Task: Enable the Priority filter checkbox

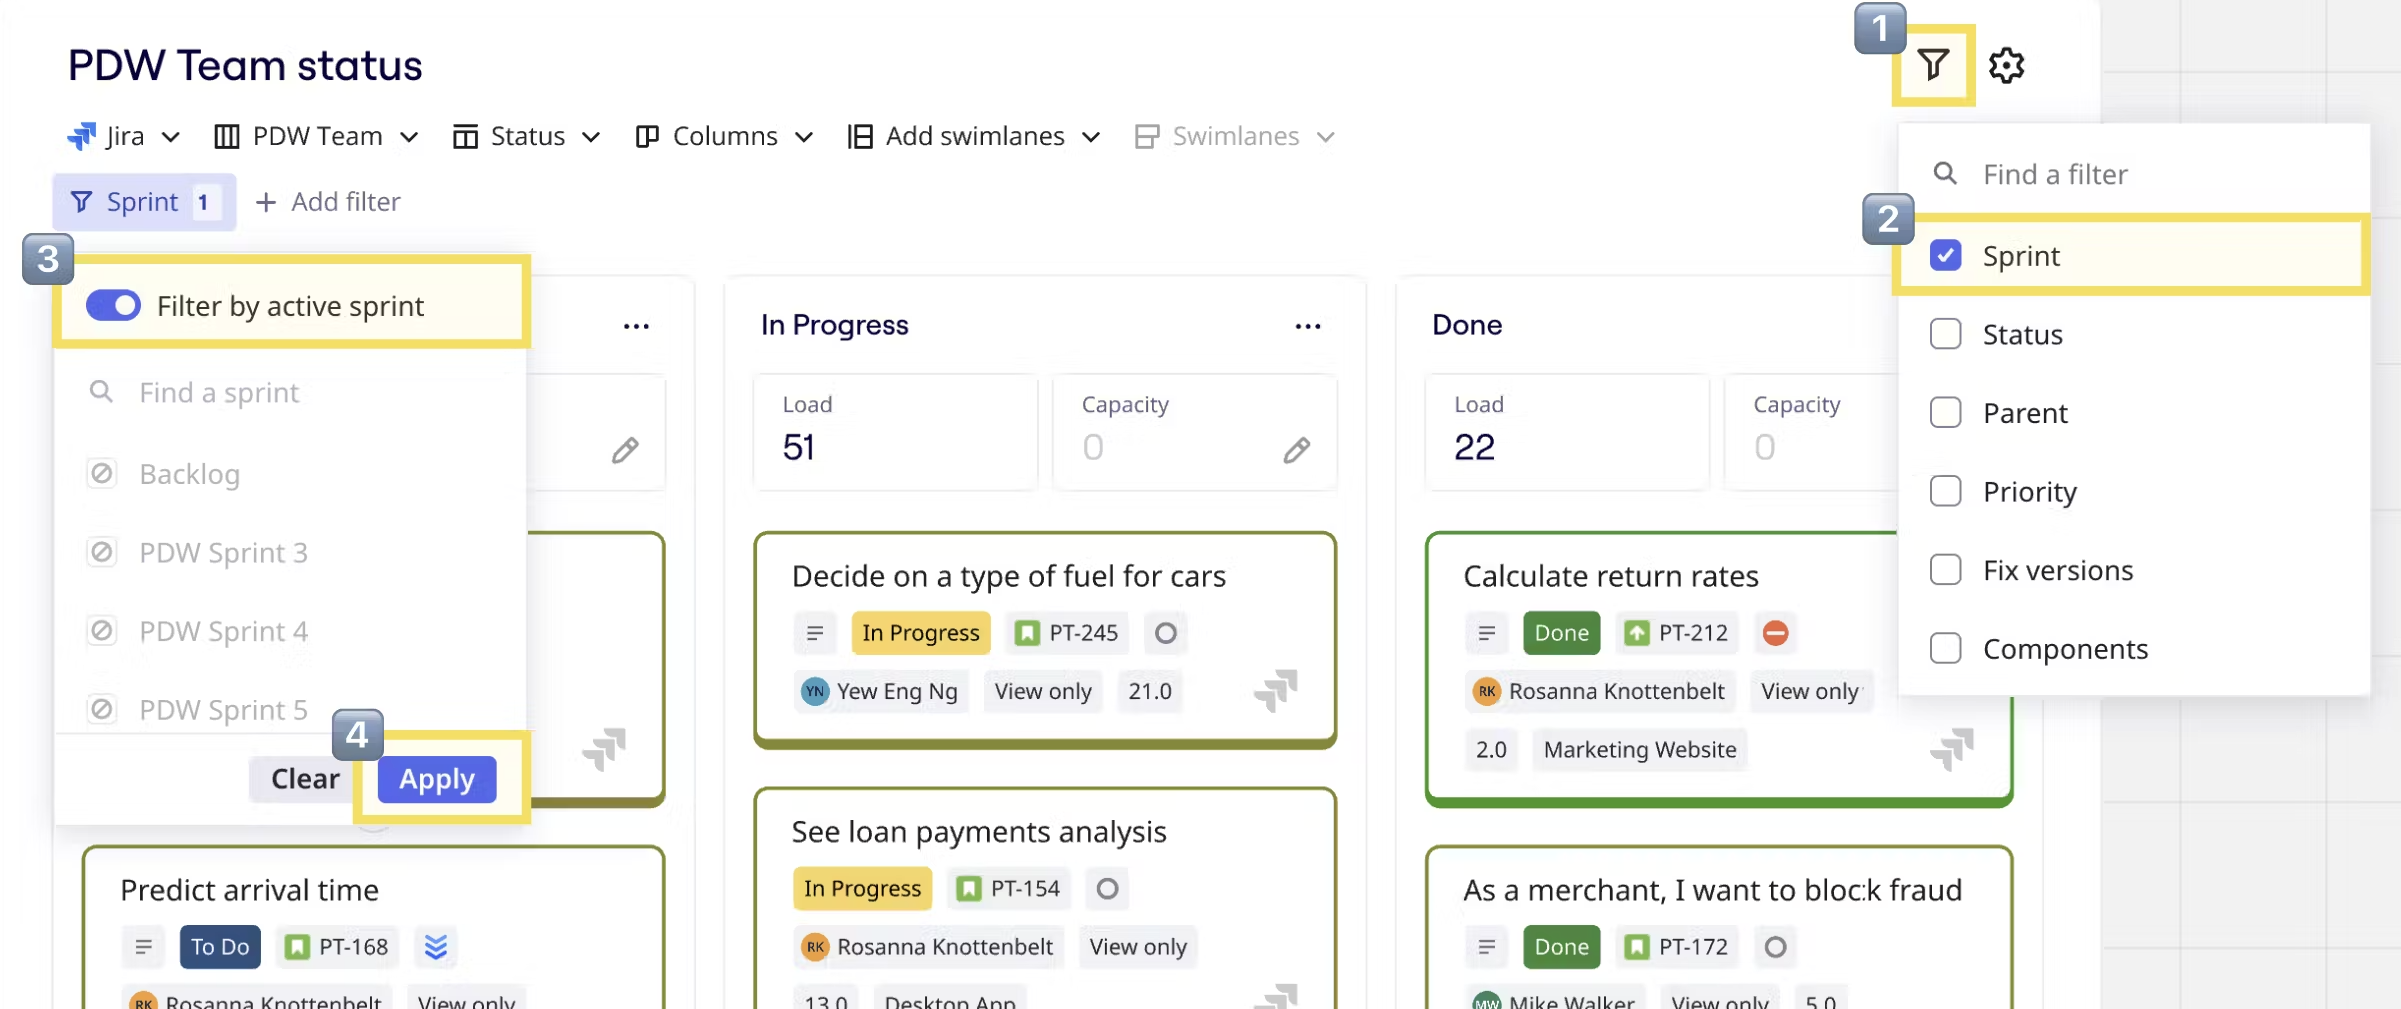Action: point(1945,492)
